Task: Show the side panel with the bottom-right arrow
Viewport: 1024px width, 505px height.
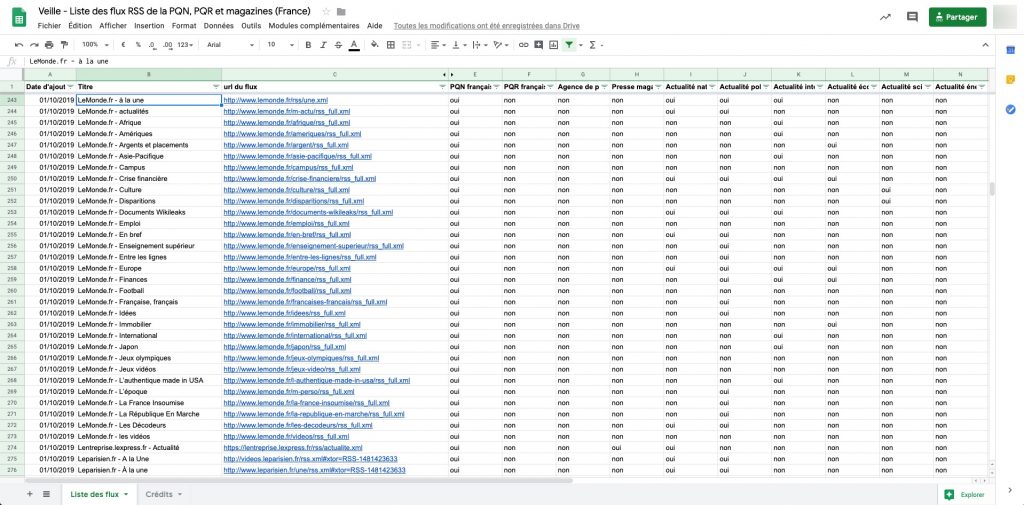Action: (1010, 490)
